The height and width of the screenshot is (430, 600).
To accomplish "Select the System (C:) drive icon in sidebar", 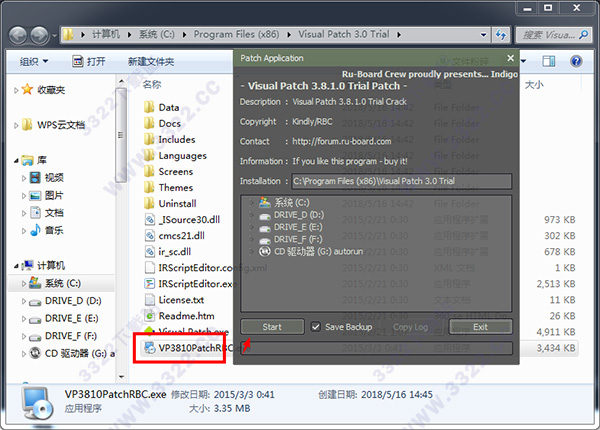I will pos(35,283).
